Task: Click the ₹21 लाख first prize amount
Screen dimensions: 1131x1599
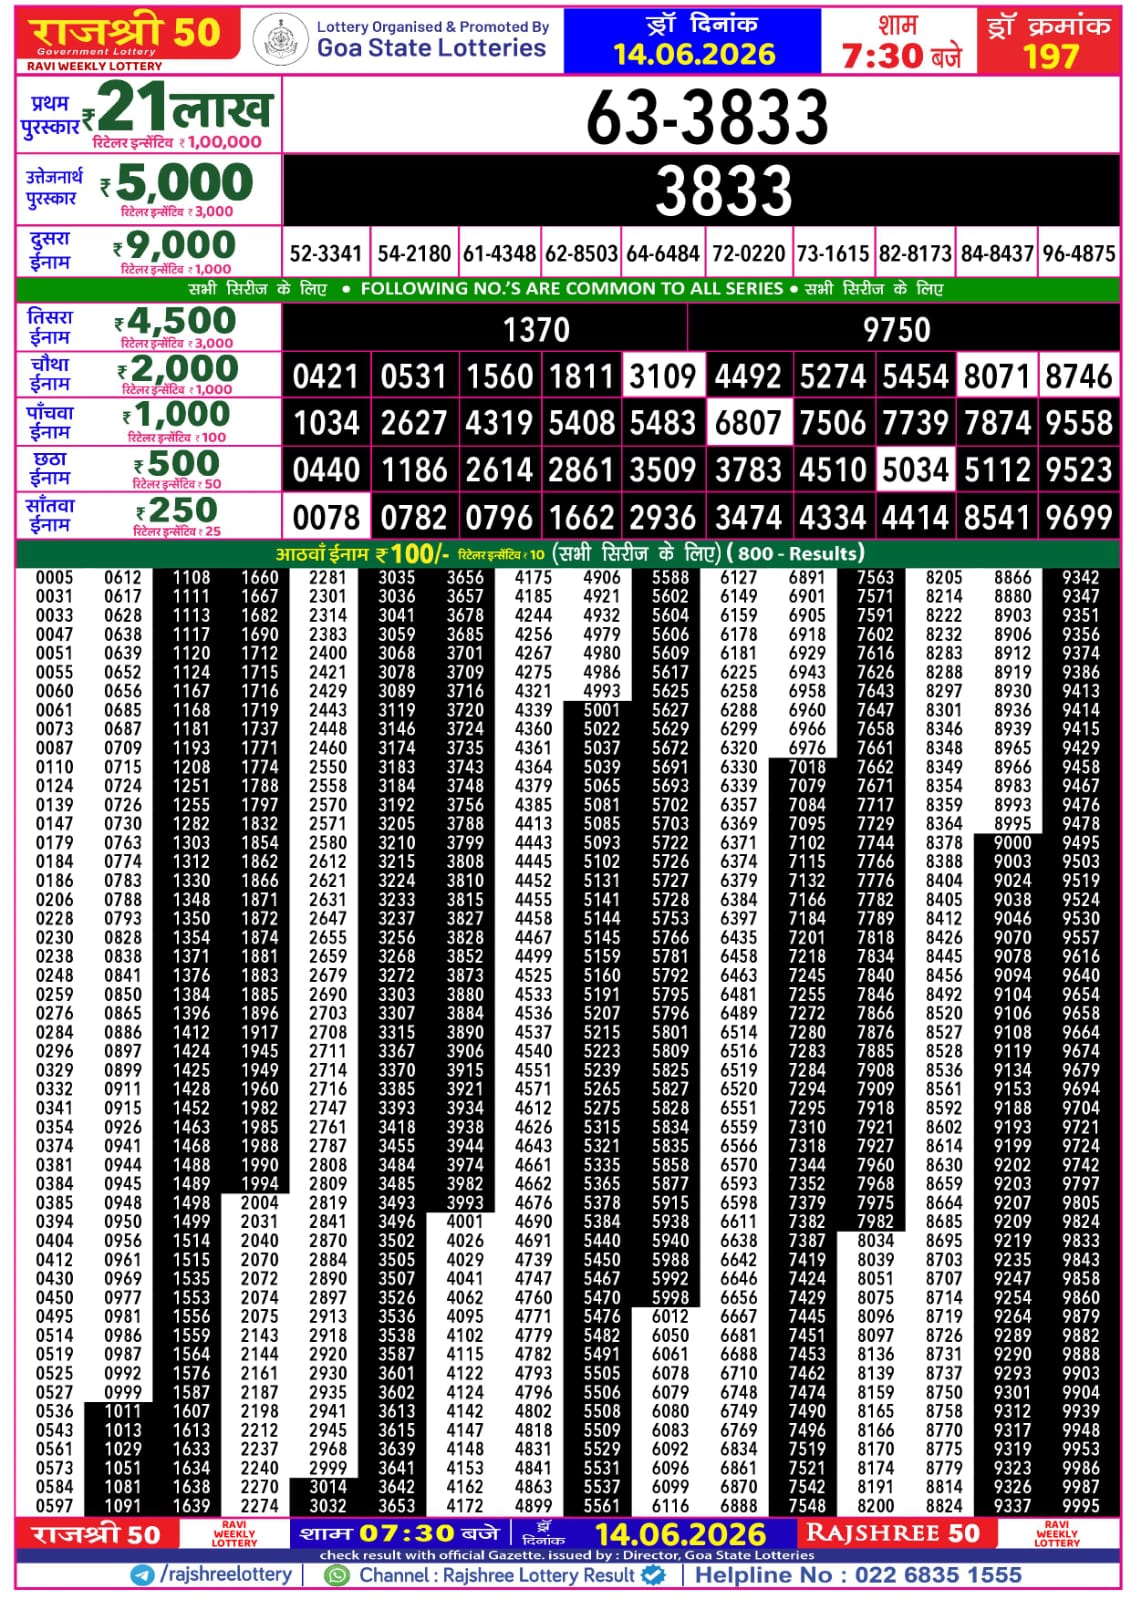Action: point(178,106)
